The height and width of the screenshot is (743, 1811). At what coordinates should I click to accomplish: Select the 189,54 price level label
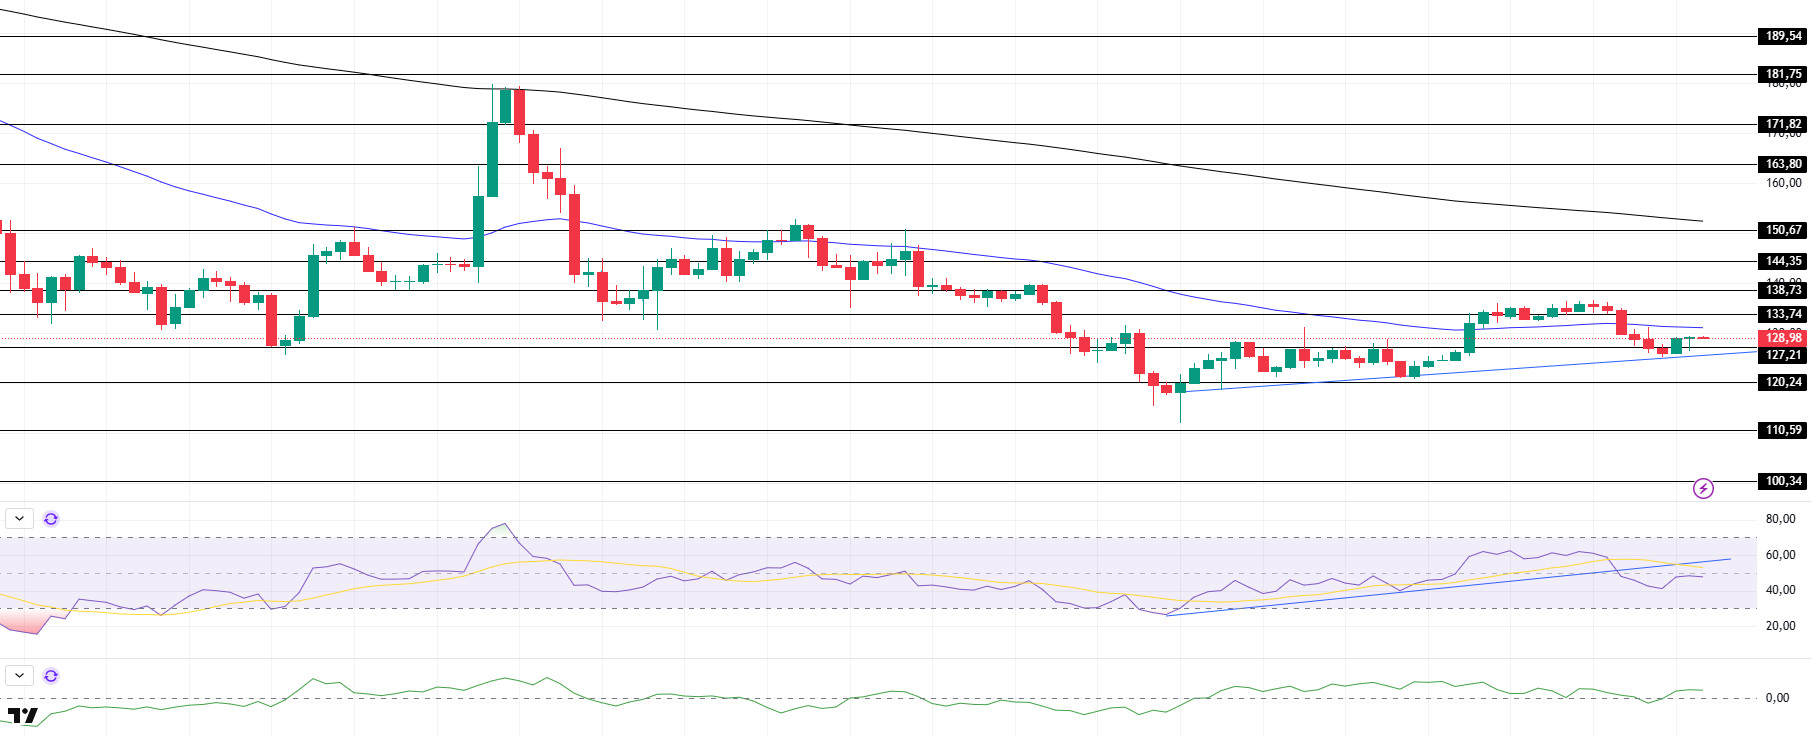[x=1783, y=36]
